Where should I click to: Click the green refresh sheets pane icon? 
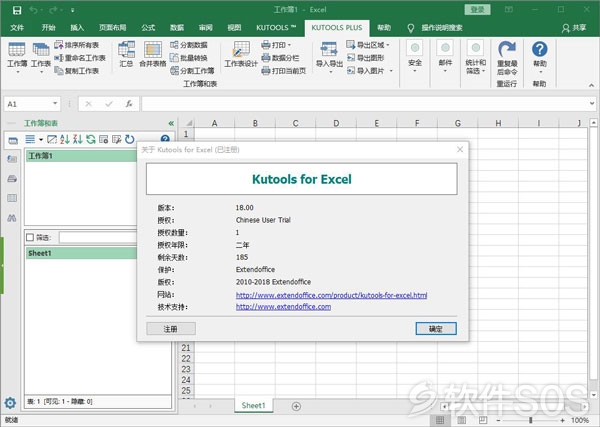(91, 139)
